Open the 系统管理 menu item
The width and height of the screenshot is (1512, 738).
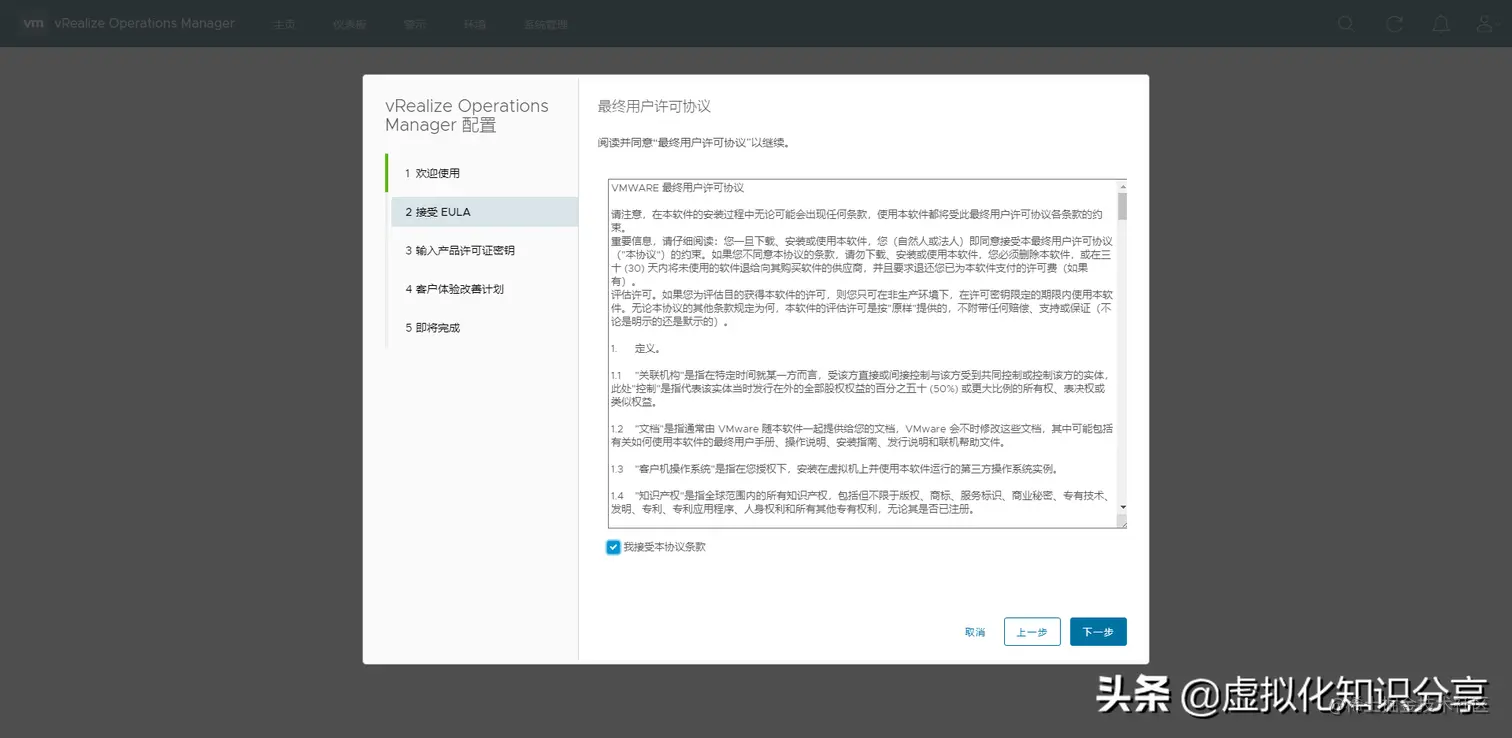coord(545,23)
